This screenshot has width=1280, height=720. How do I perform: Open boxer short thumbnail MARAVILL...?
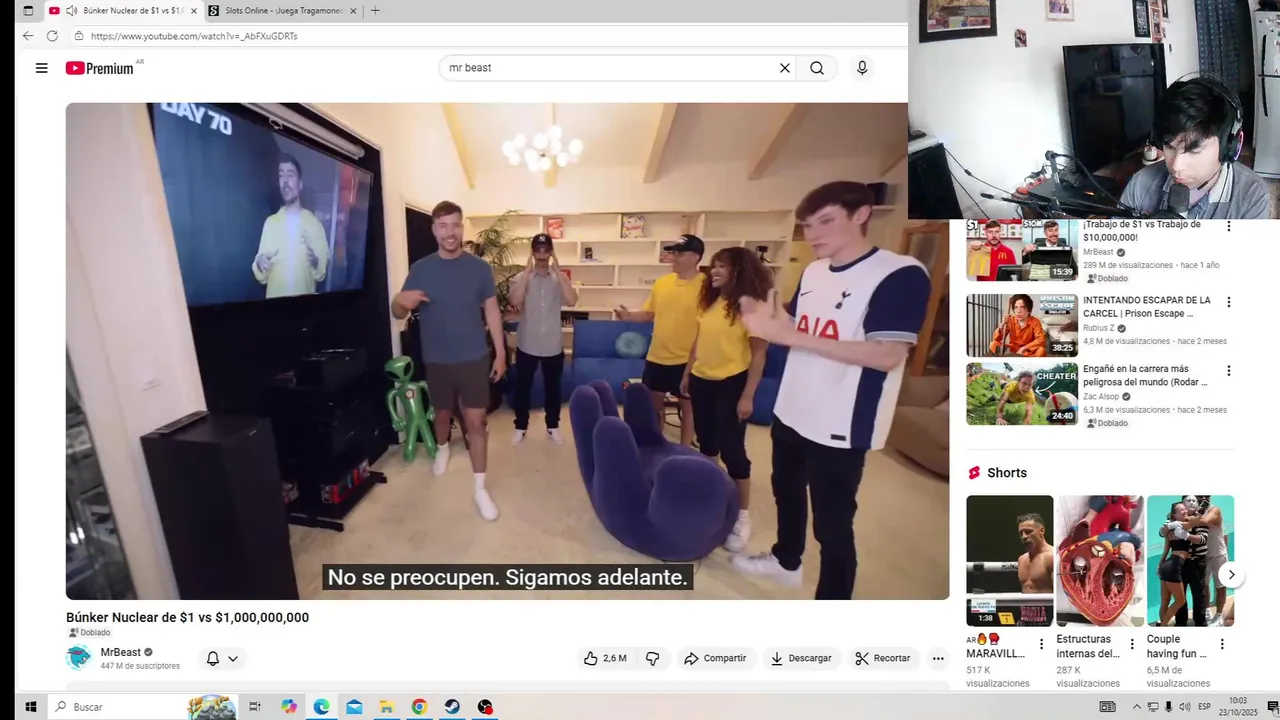[x=1009, y=561]
